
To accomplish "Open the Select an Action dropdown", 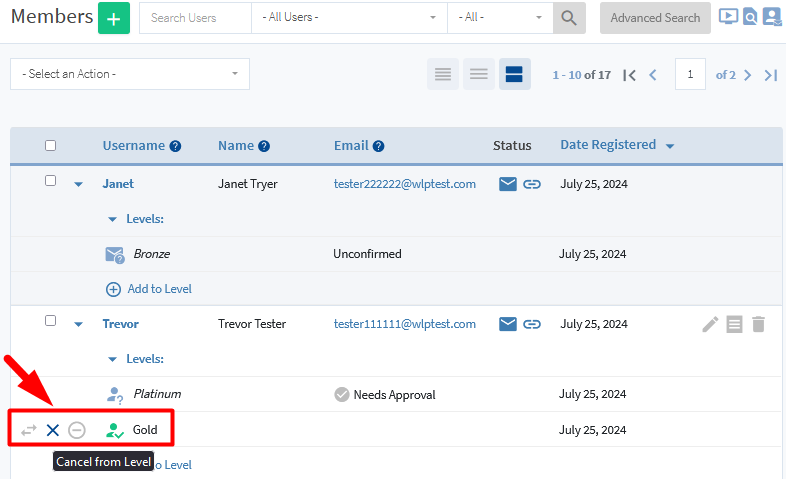I will (130, 74).
